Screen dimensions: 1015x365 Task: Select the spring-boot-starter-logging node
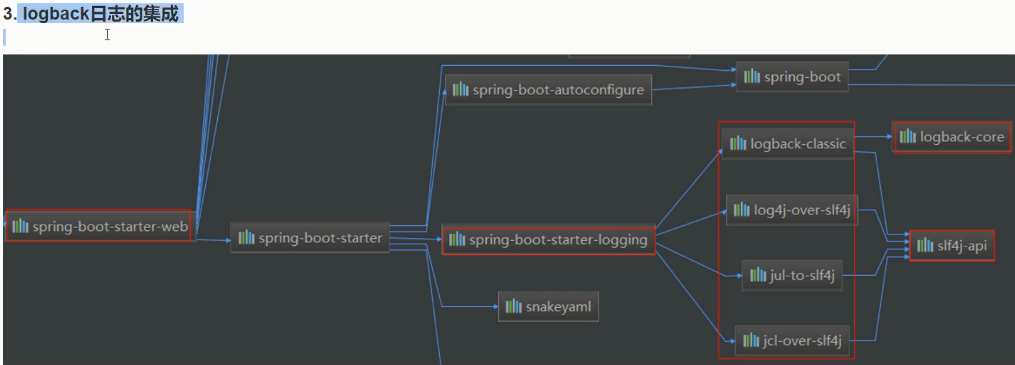pyautogui.click(x=548, y=240)
